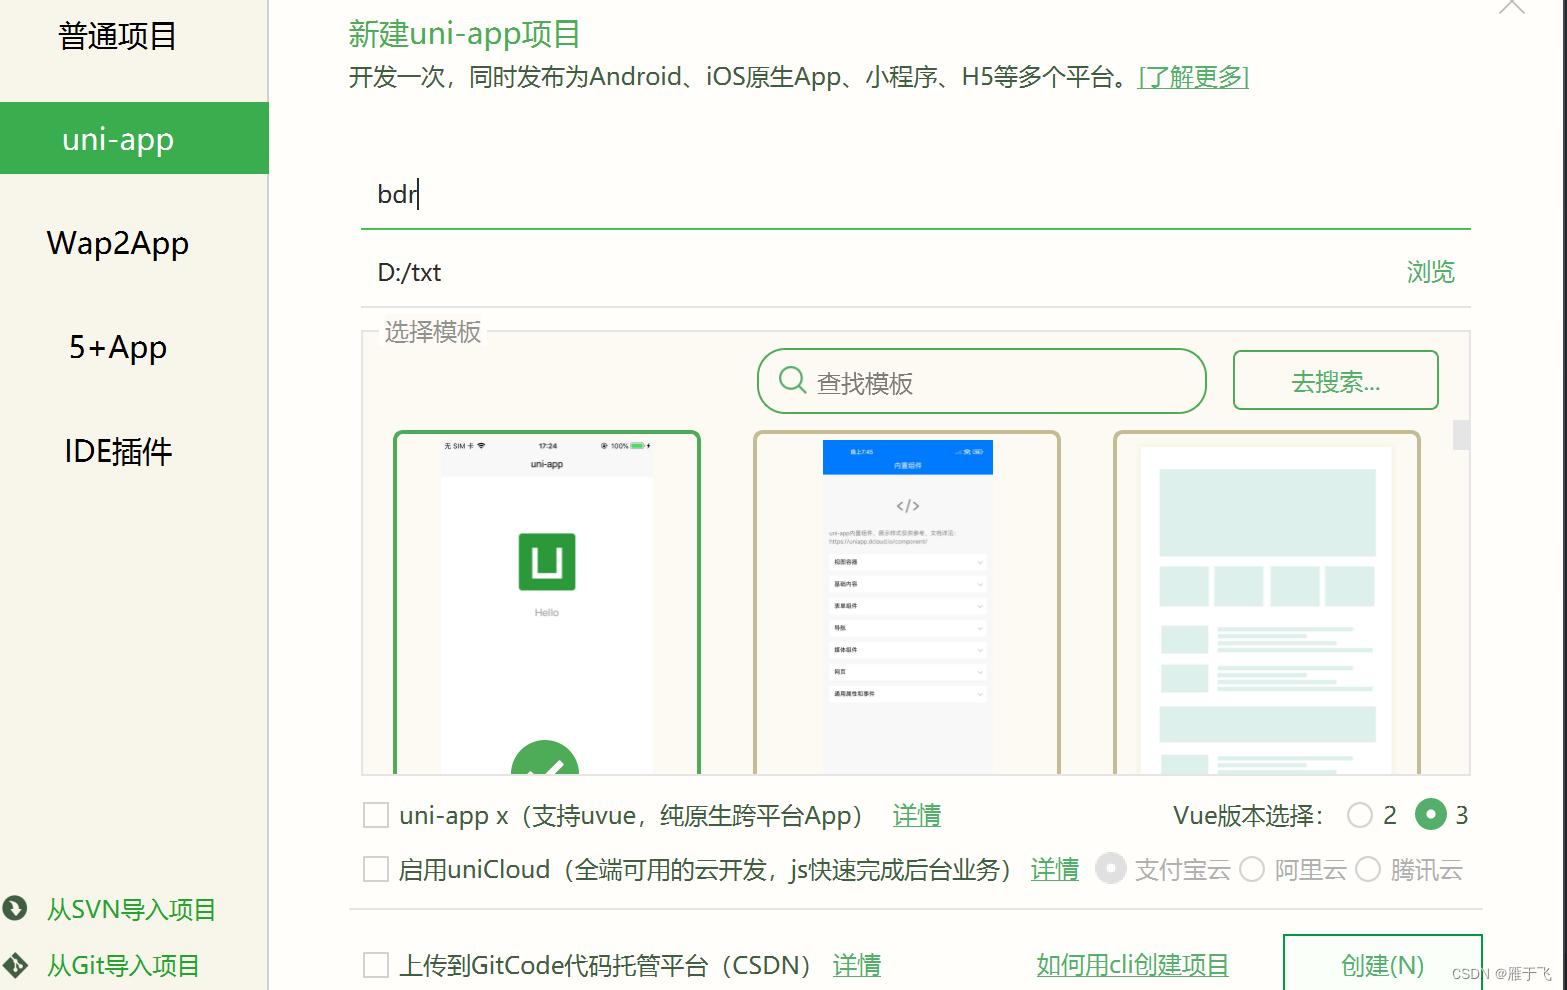The image size is (1567, 990).
Task: Tick 上传到GitCode代码托管平台 checkbox
Action: click(376, 965)
